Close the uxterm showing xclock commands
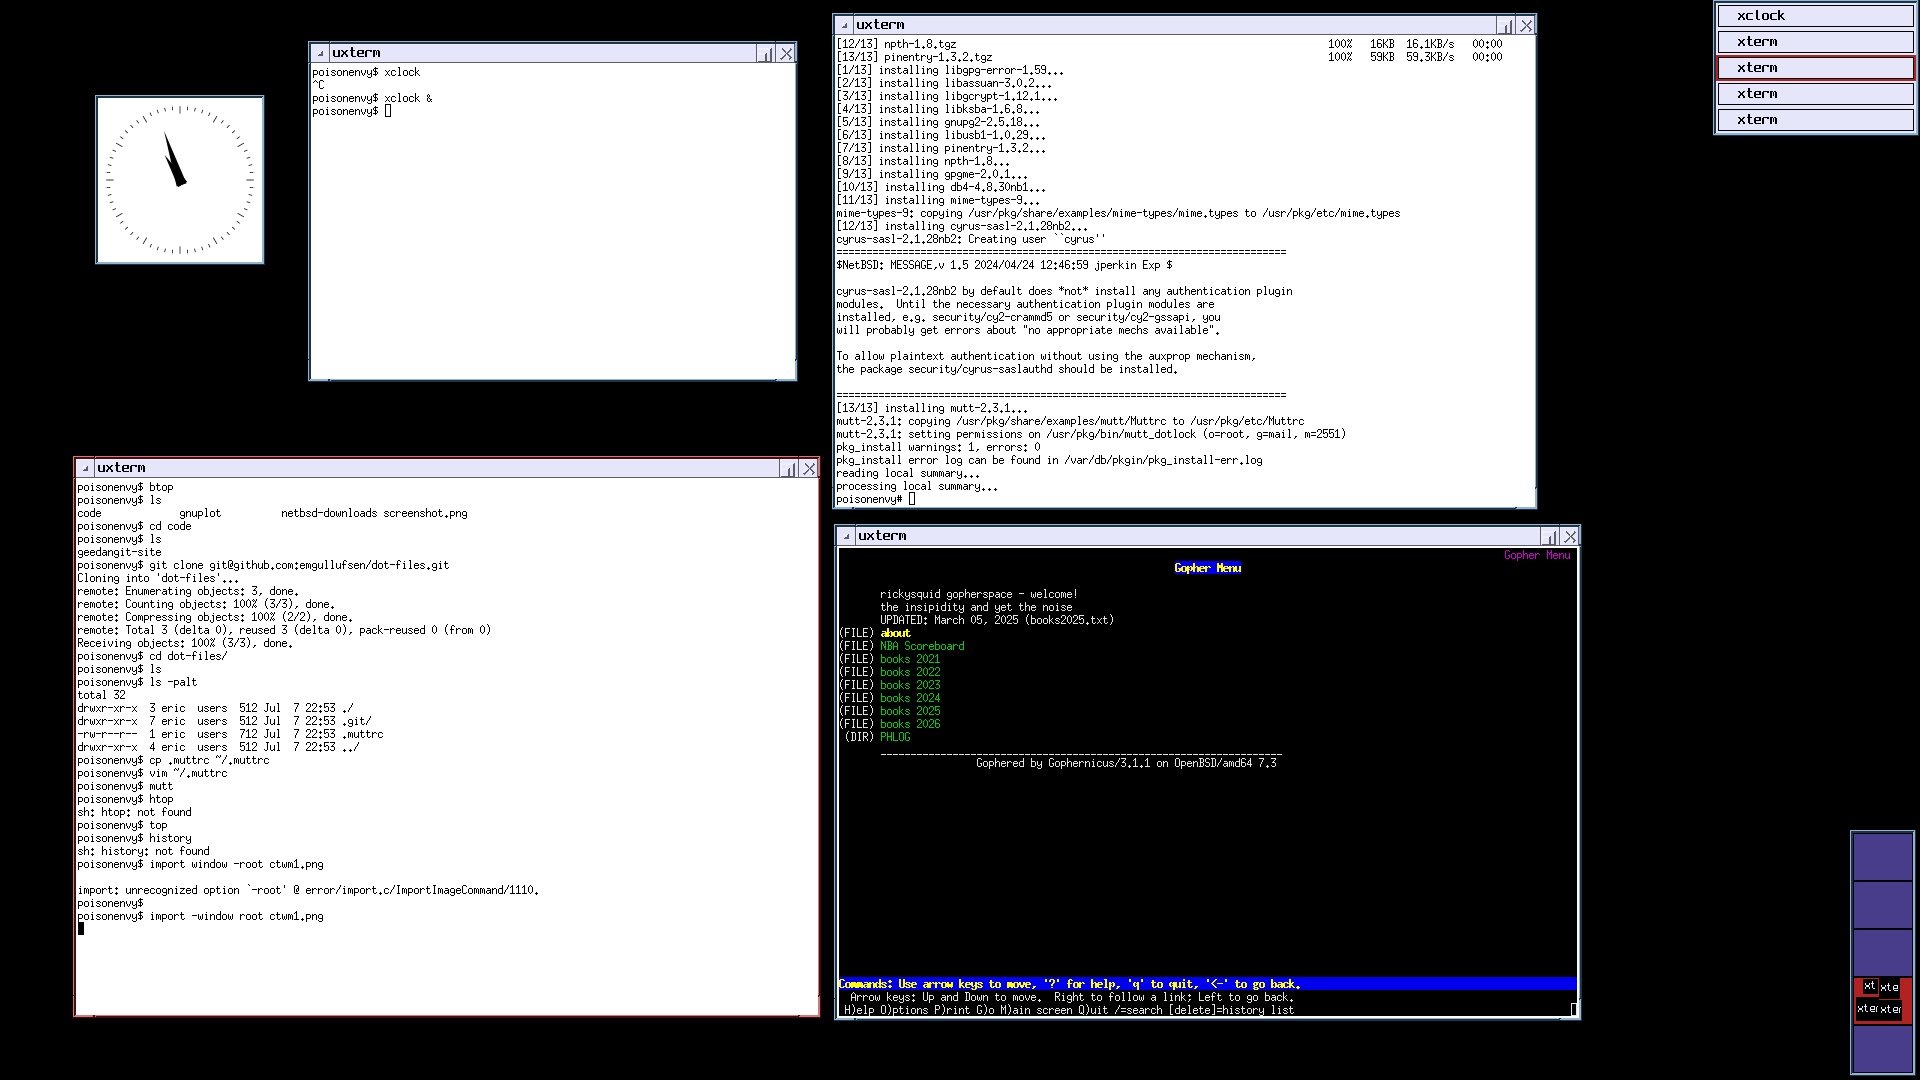This screenshot has width=1920, height=1080. pos(787,54)
